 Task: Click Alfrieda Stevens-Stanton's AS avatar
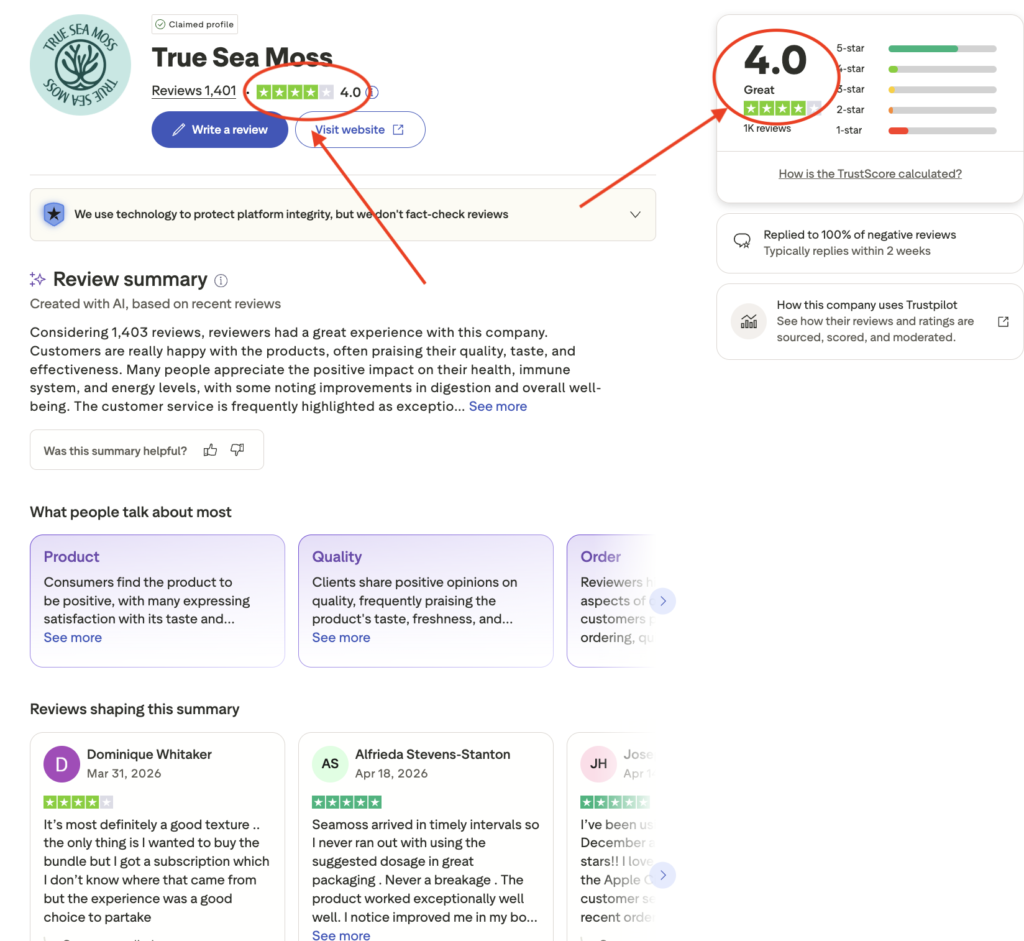tap(330, 764)
